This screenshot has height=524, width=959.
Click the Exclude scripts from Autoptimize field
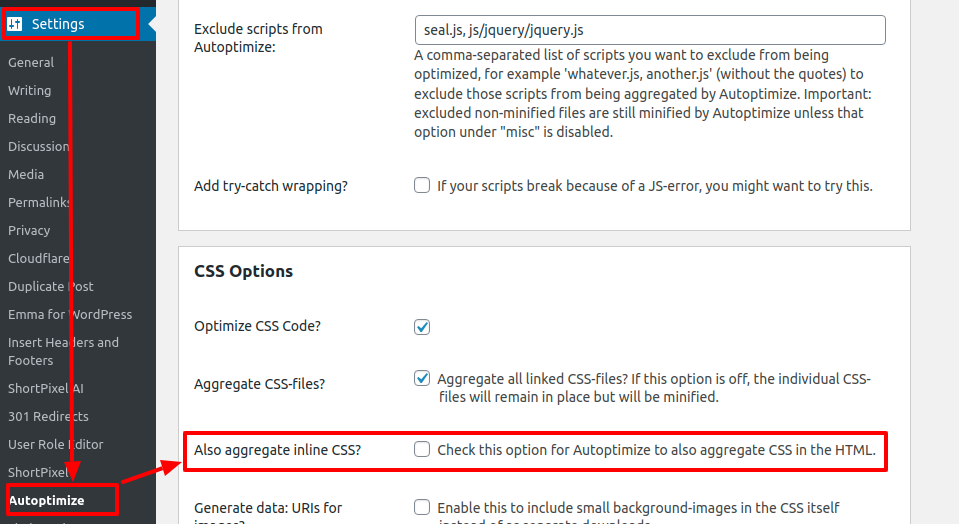pyautogui.click(x=650, y=30)
